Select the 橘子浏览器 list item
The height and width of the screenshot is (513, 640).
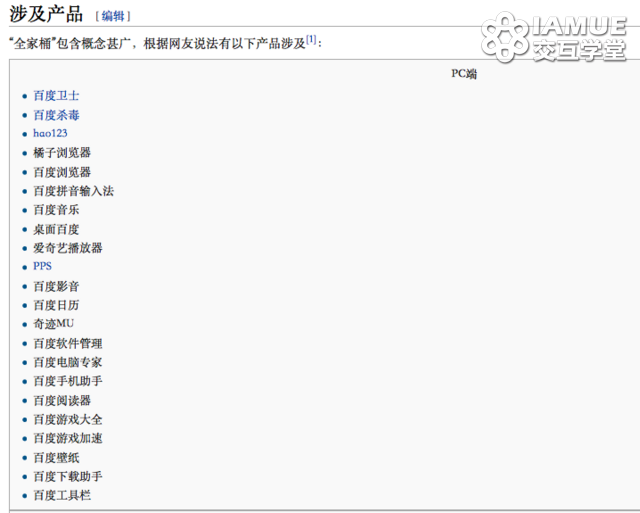62,153
